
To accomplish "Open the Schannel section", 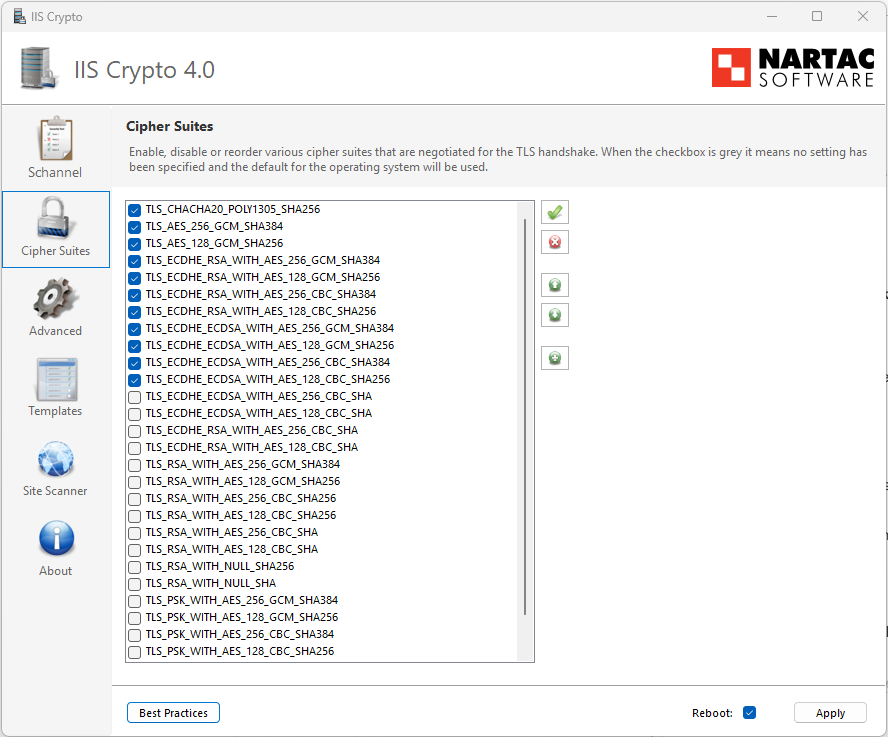I will pyautogui.click(x=56, y=147).
